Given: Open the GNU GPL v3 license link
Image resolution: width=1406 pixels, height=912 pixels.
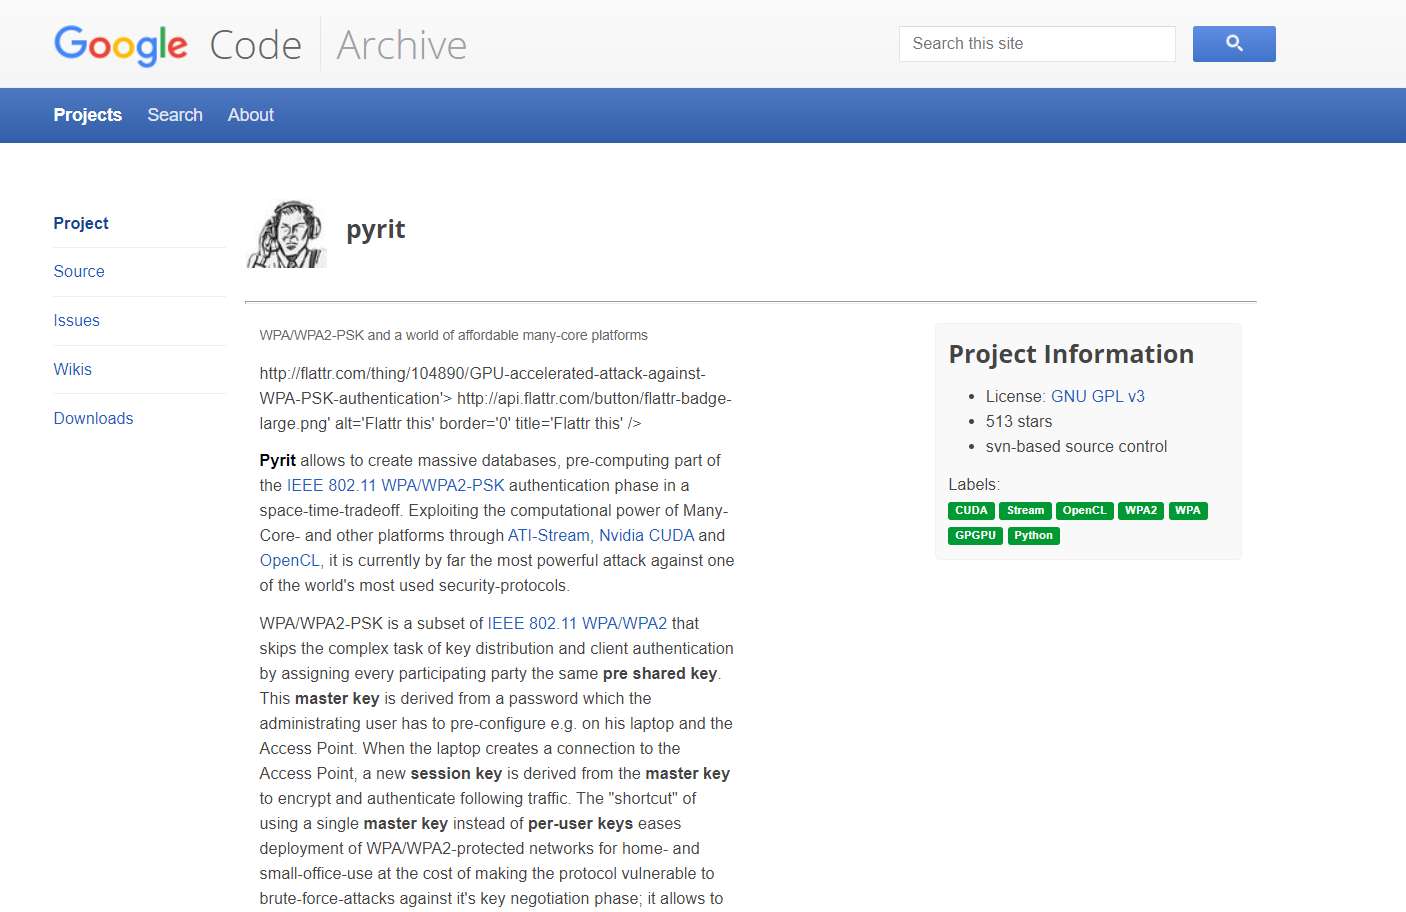Looking at the screenshot, I should tap(1098, 396).
